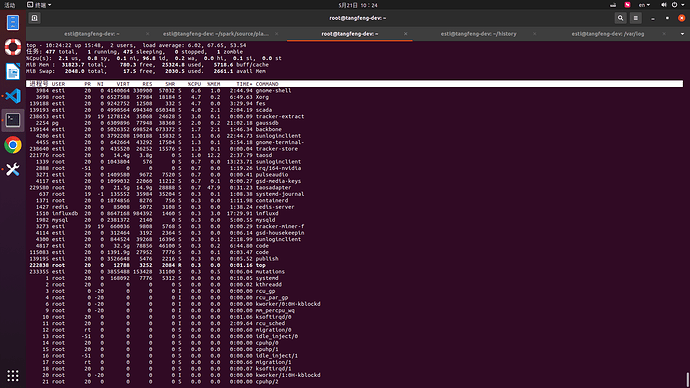Image resolution: width=690 pixels, height=388 pixels.
Task: Switch to the ~/spark/source/pla... tab
Action: click(x=216, y=34)
